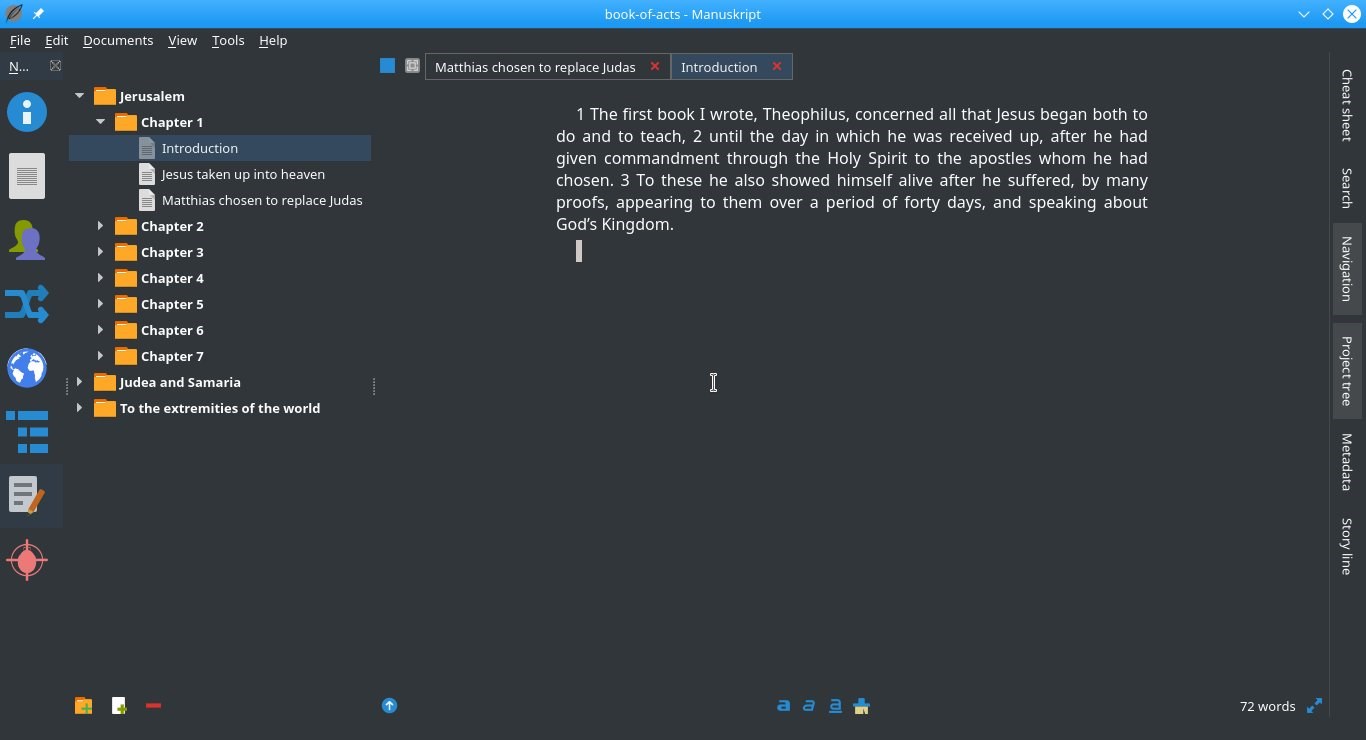This screenshot has height=740, width=1366.
Task: Apply bold formatting to text
Action: click(x=783, y=706)
